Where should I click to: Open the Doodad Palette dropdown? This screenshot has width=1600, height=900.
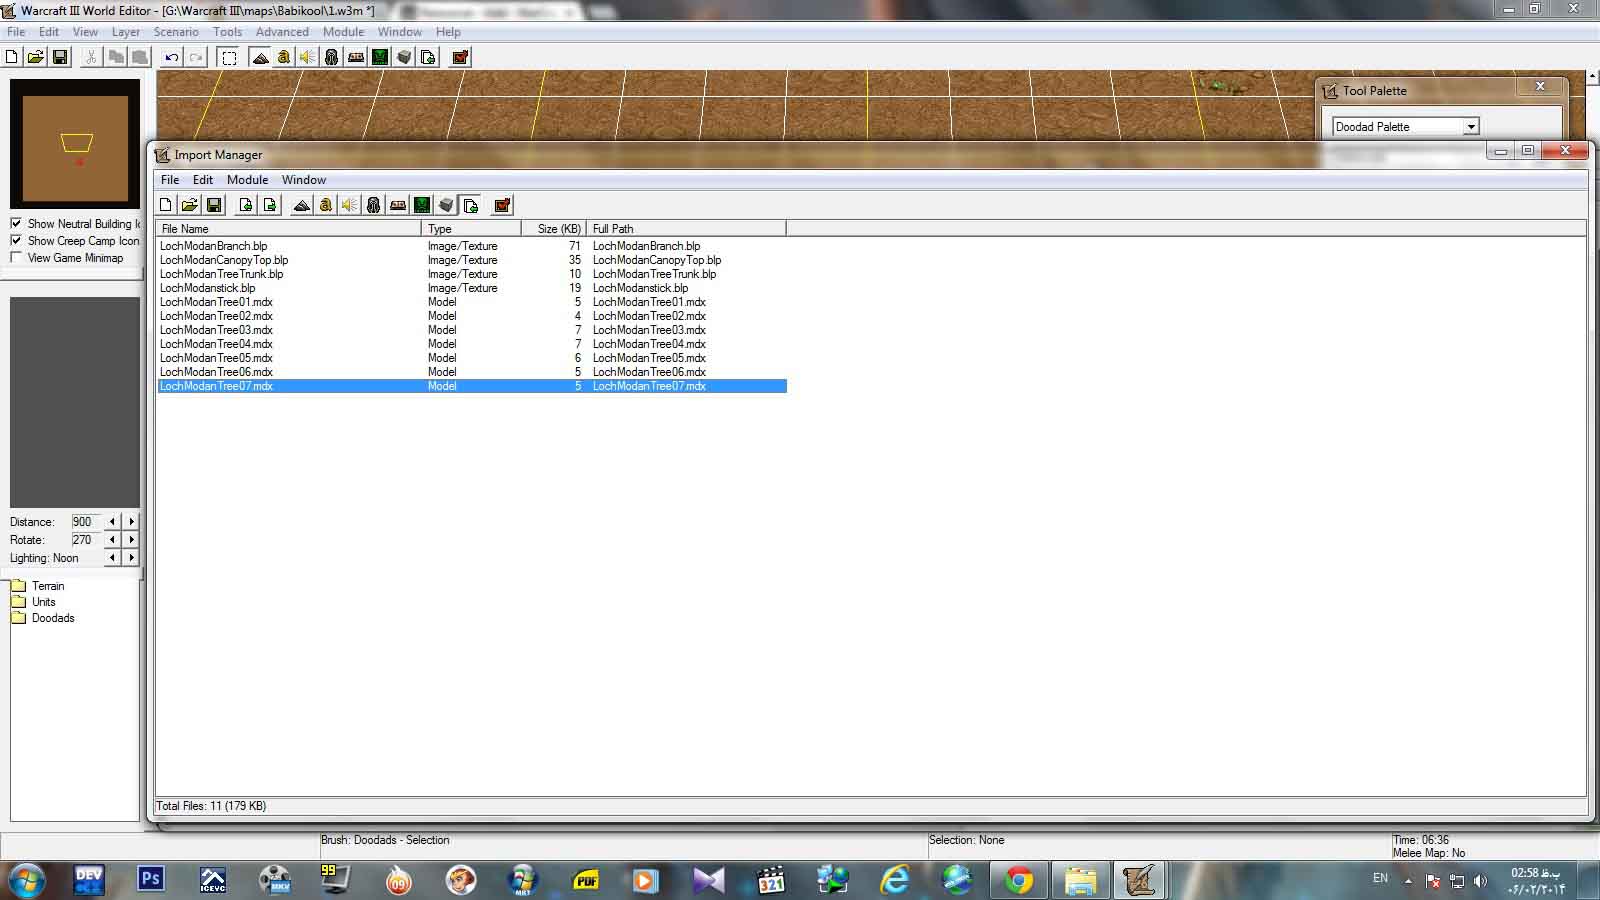(1471, 127)
